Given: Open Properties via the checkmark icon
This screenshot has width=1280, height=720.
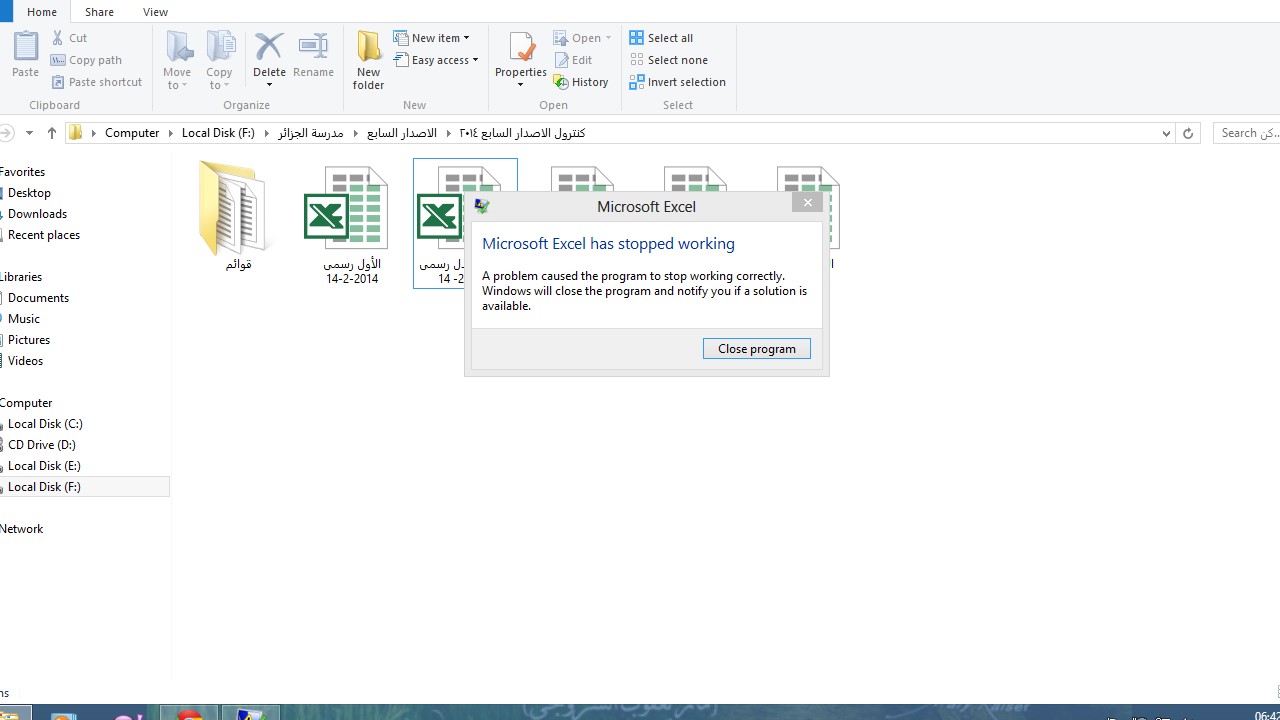Looking at the screenshot, I should coord(521,48).
